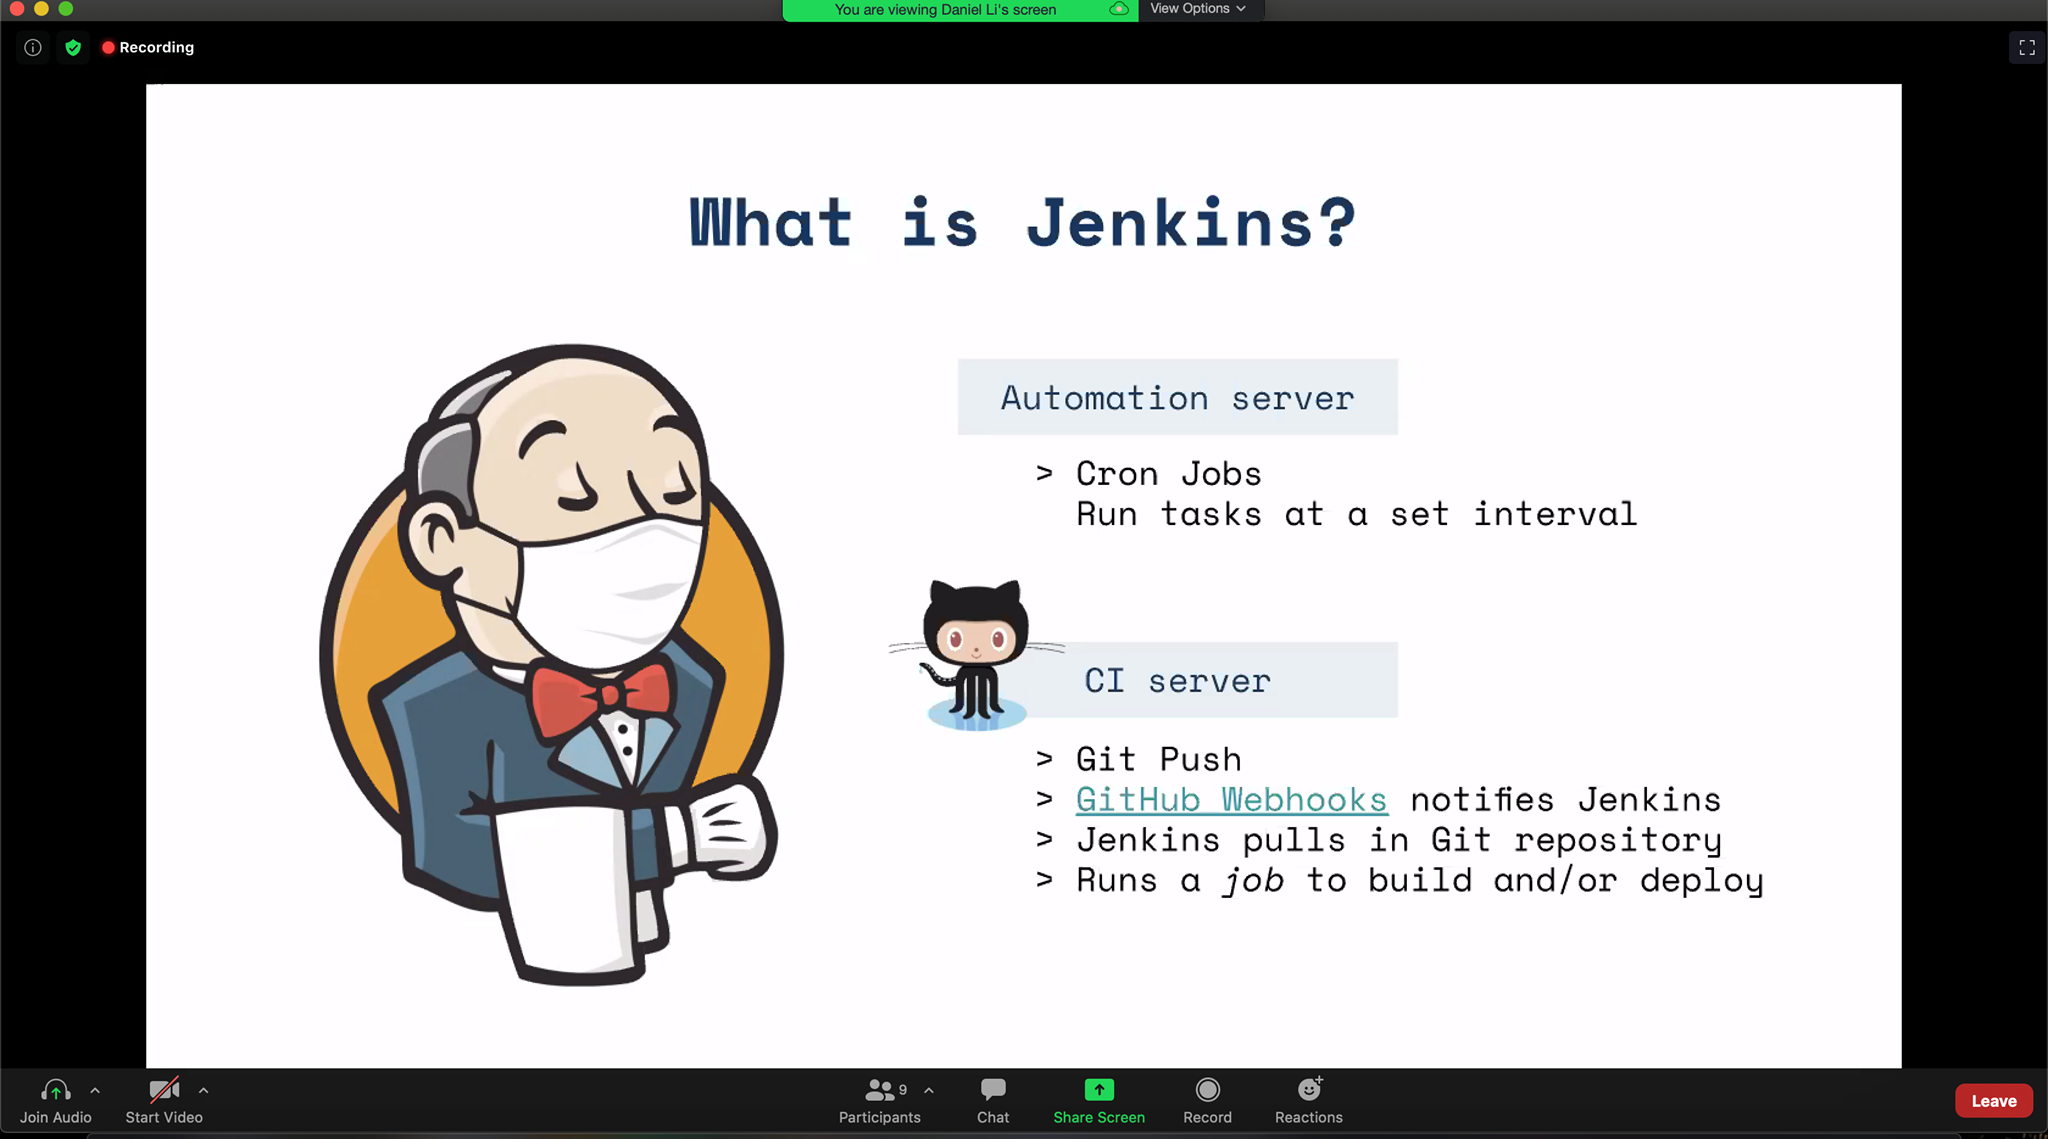This screenshot has height=1139, width=2048.
Task: Expand the participants count chevron
Action: 929,1090
